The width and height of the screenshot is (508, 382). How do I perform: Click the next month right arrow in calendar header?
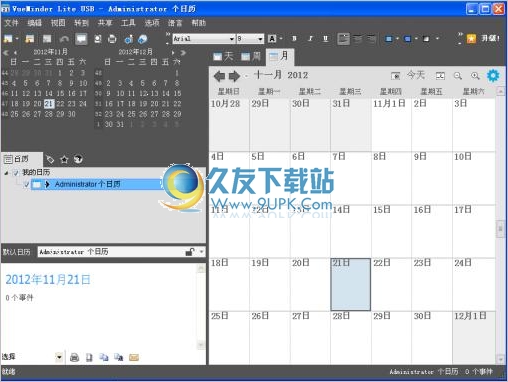pos(234,76)
